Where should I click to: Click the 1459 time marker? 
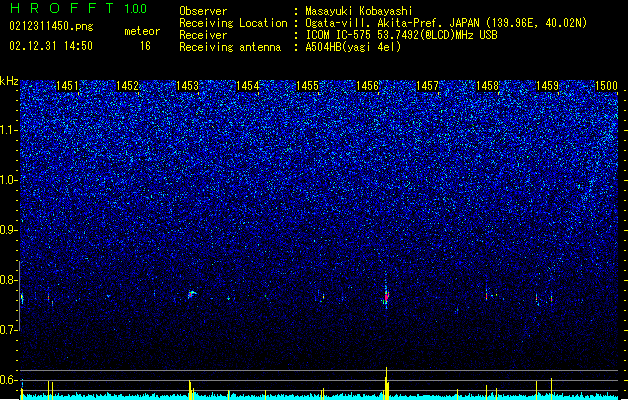pyautogui.click(x=548, y=85)
